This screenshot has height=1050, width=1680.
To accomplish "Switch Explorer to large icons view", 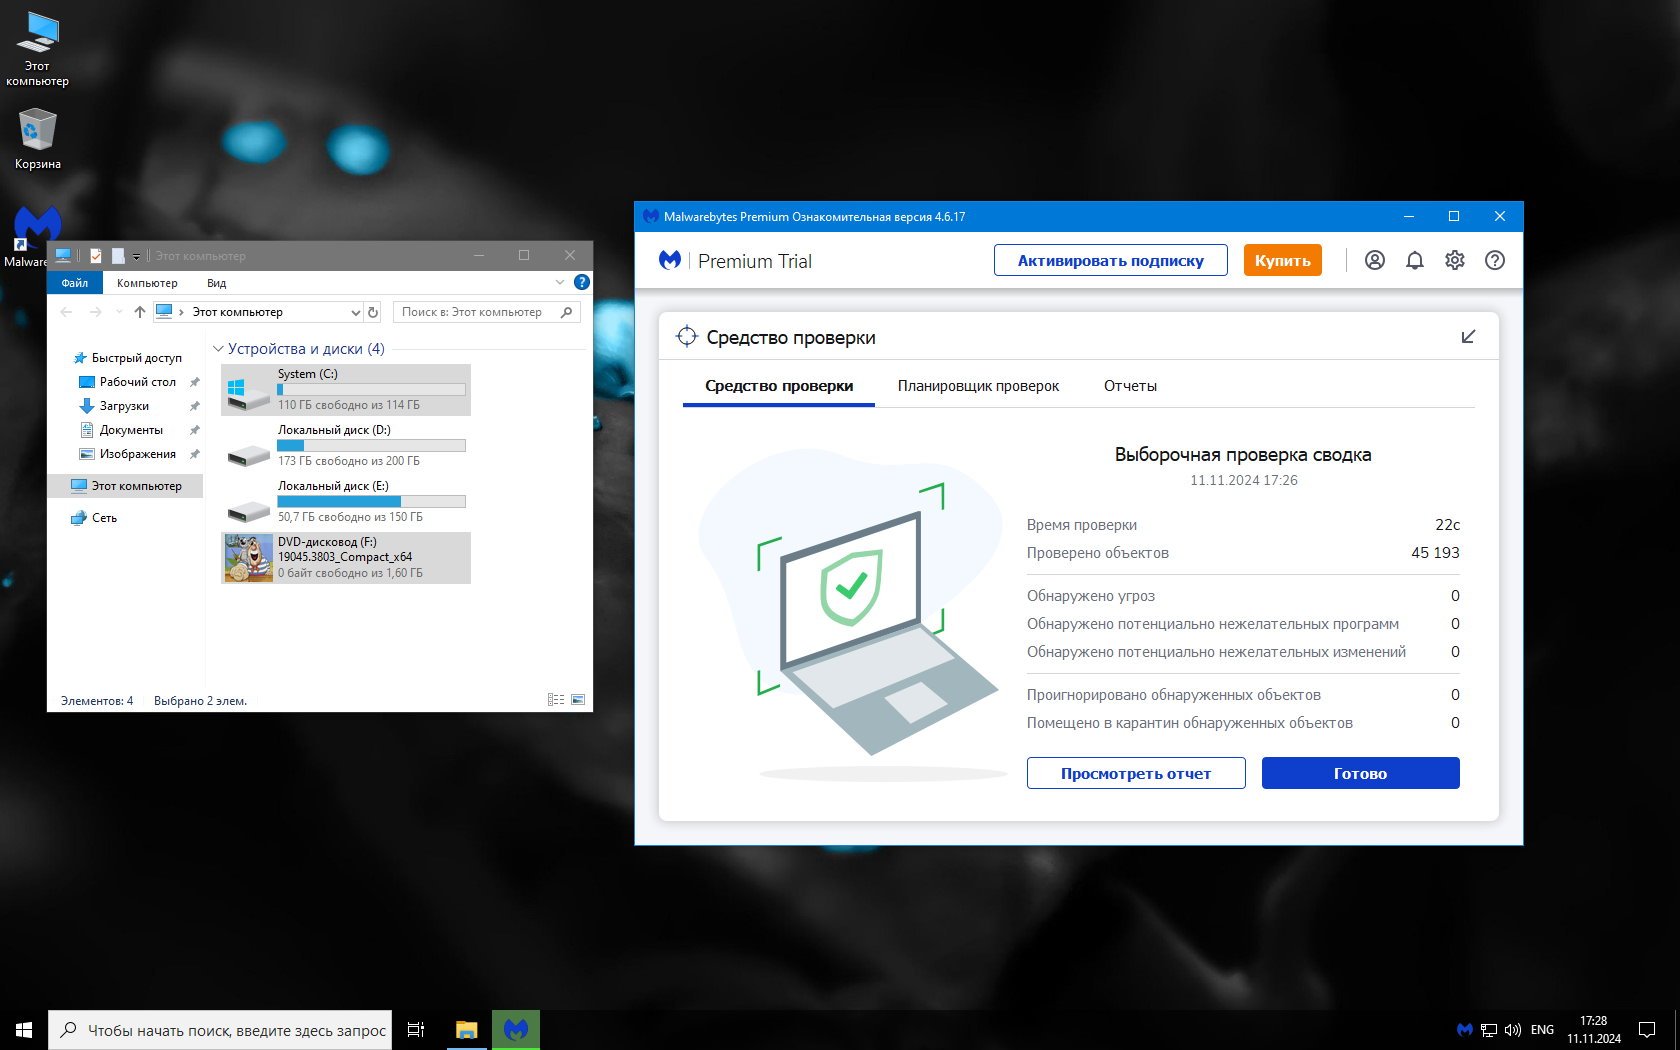I will pyautogui.click(x=578, y=700).
